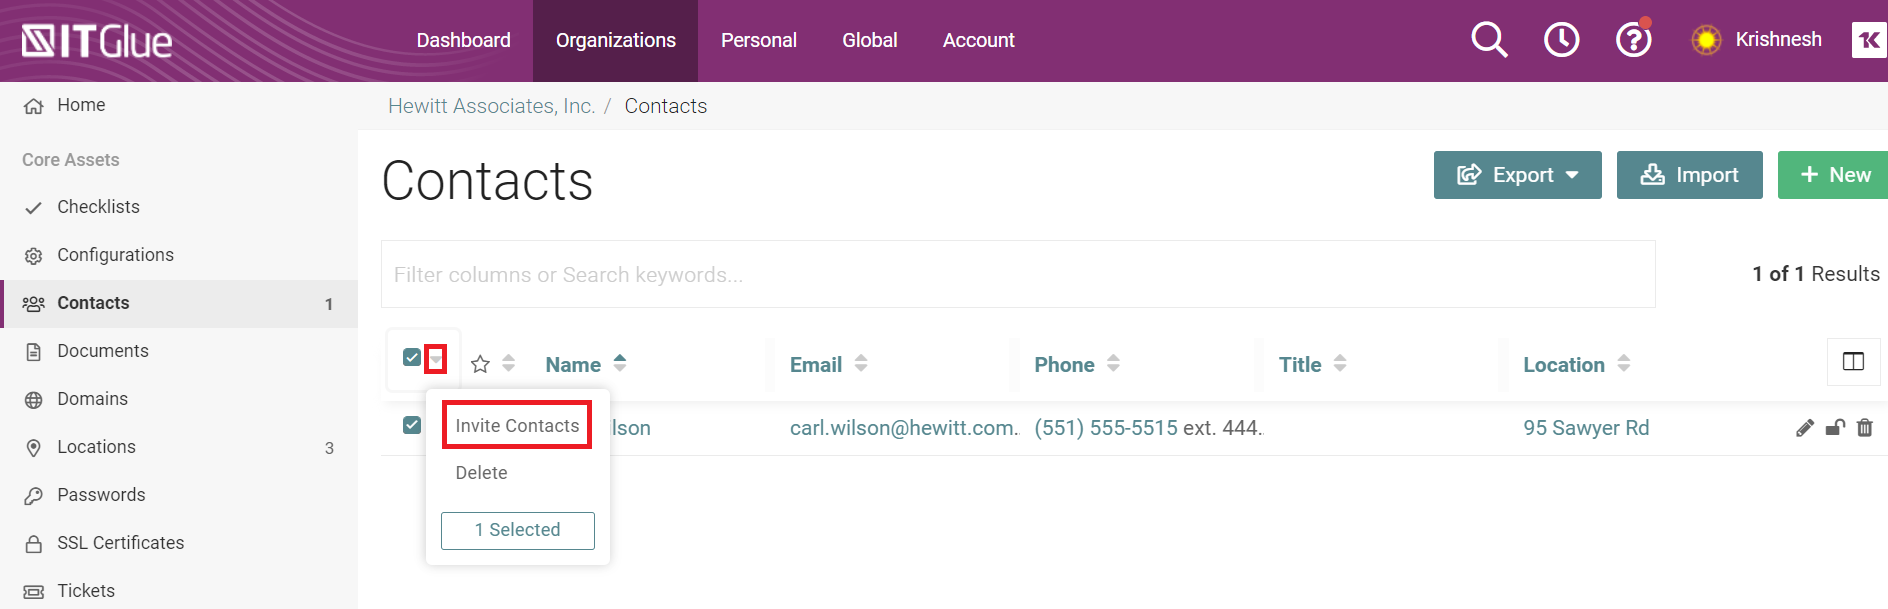Click the Domains globe icon
The image size is (1888, 609).
tap(34, 400)
